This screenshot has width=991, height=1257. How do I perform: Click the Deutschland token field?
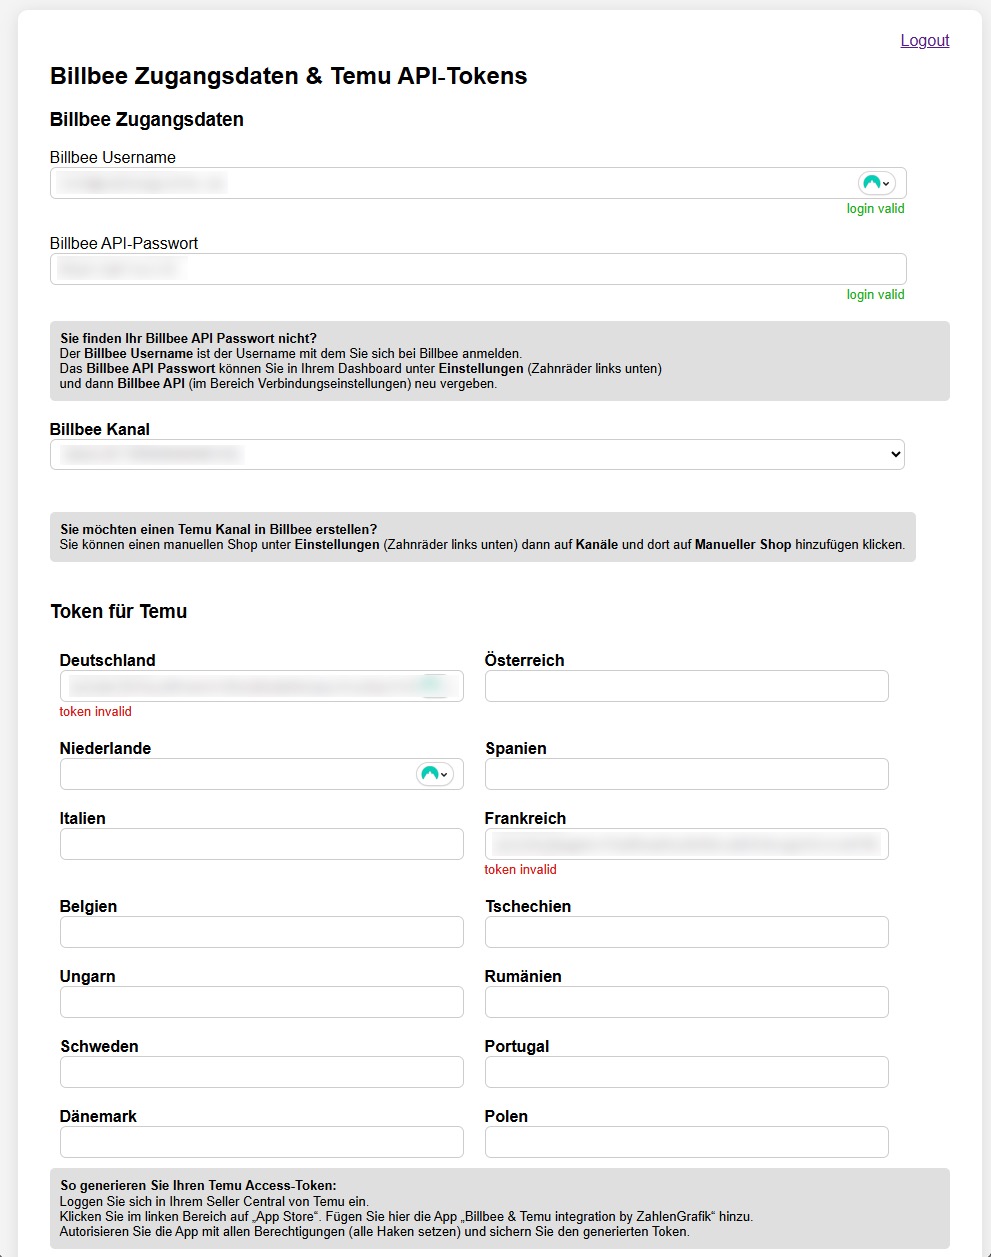[x=262, y=686]
